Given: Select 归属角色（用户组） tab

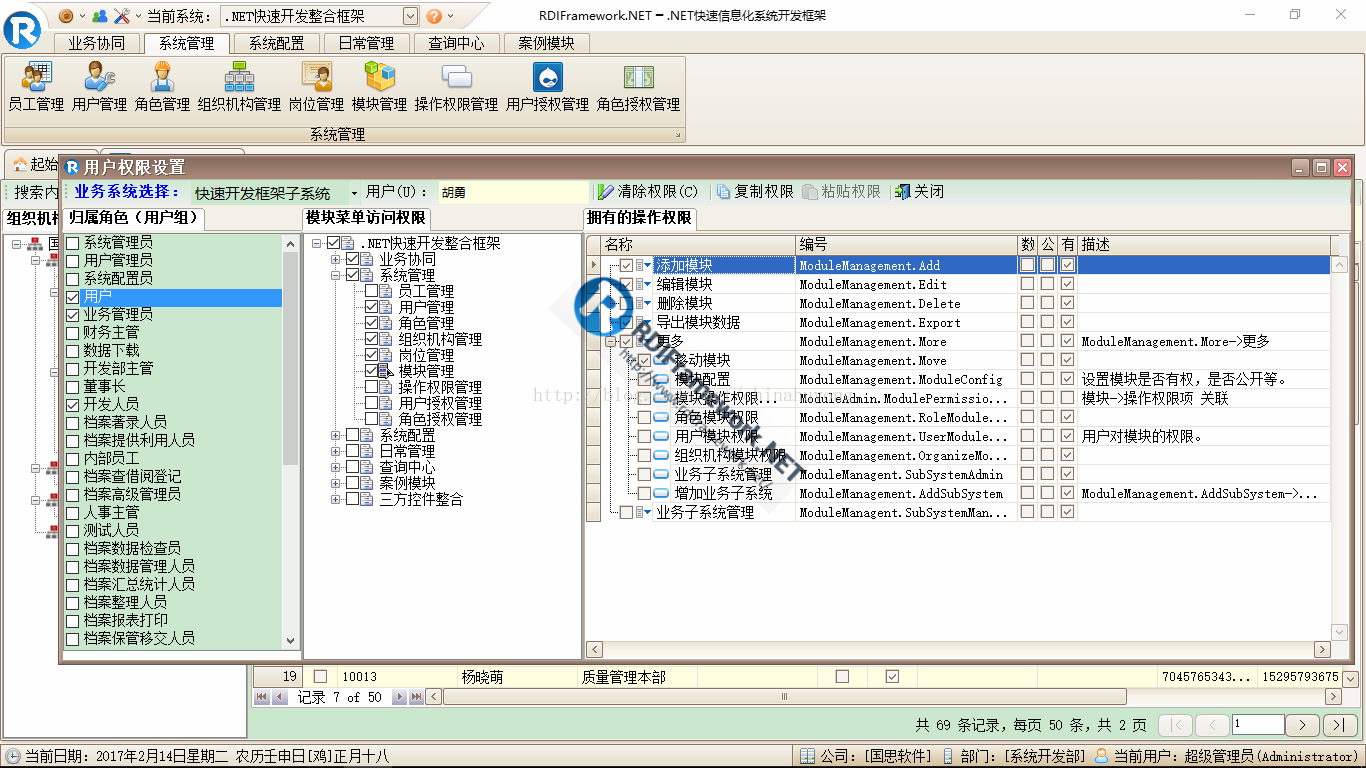Looking at the screenshot, I should (x=135, y=218).
